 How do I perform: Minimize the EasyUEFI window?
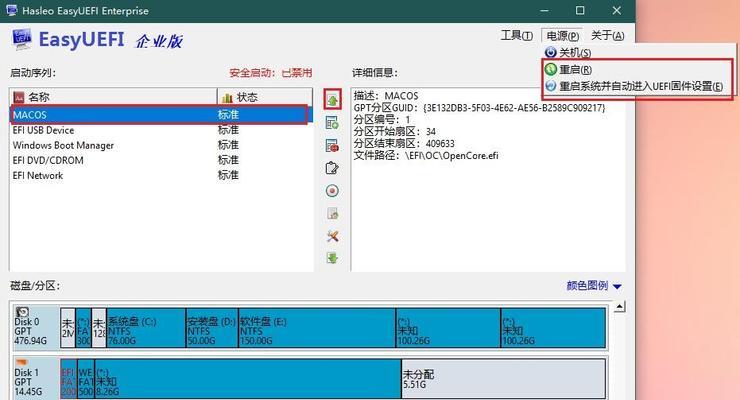click(544, 10)
